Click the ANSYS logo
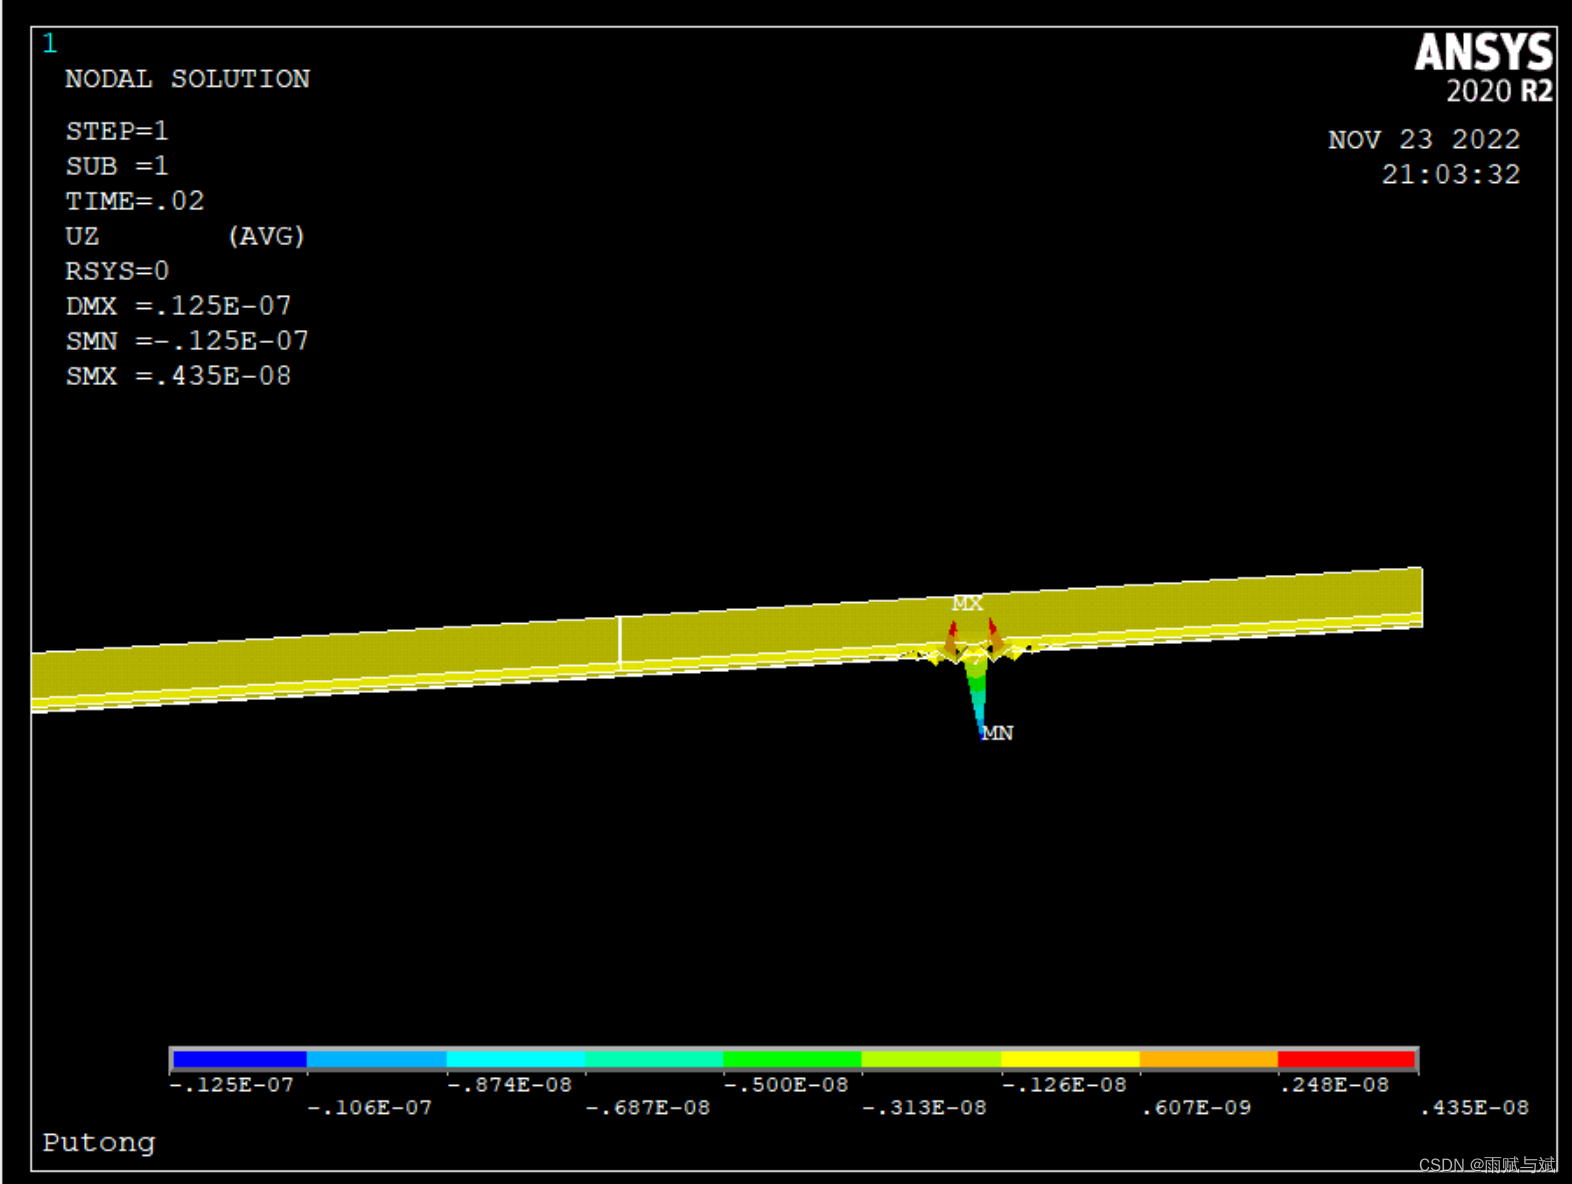The width and height of the screenshot is (1572, 1184). tap(1484, 52)
